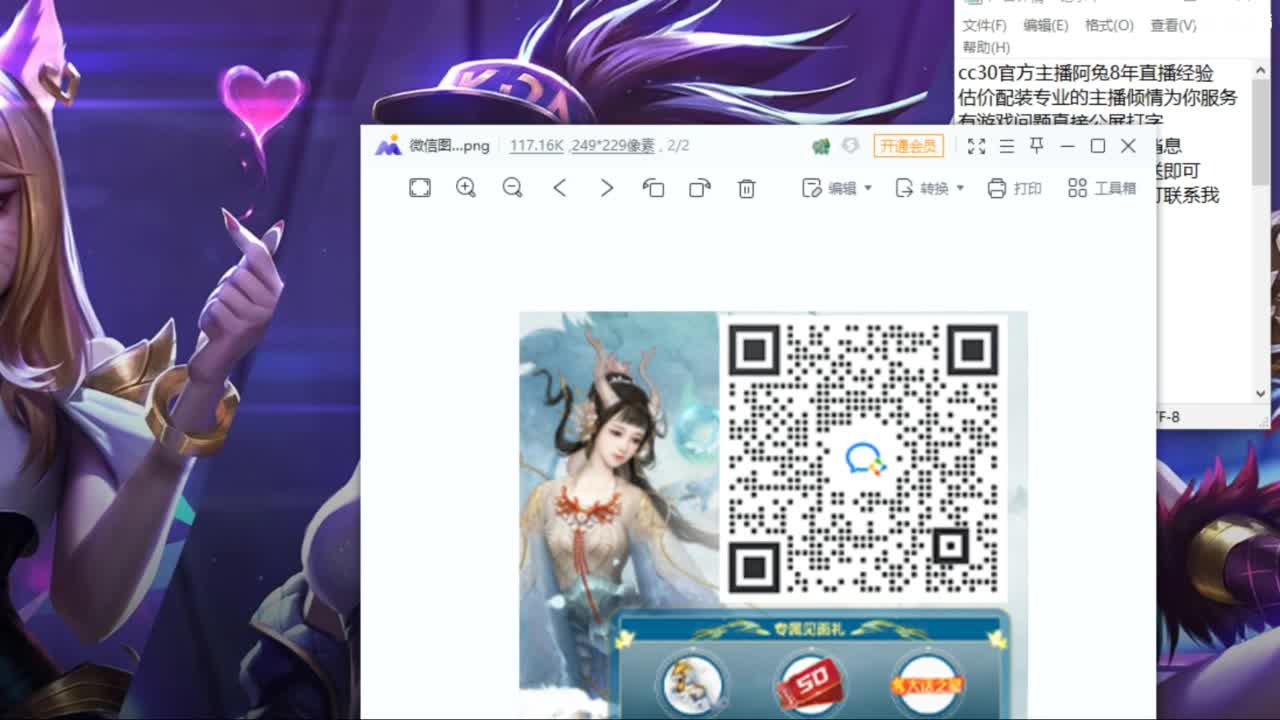Click the gray badge icon beside 开通会员

850,146
